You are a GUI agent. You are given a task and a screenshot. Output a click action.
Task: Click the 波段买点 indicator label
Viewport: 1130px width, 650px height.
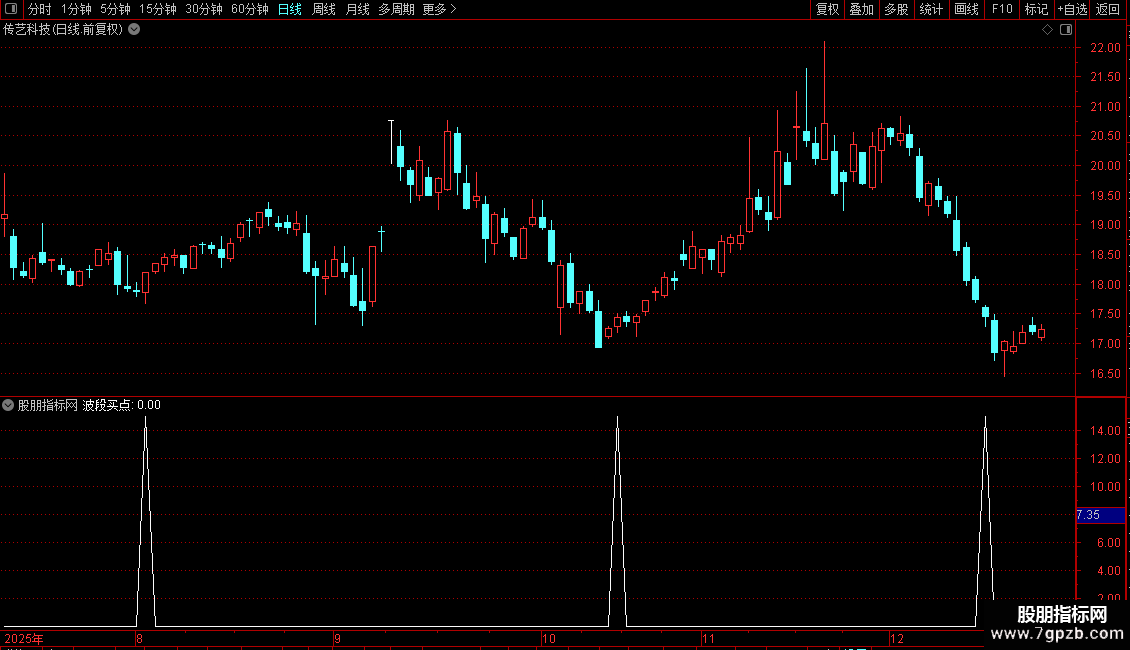(107, 405)
